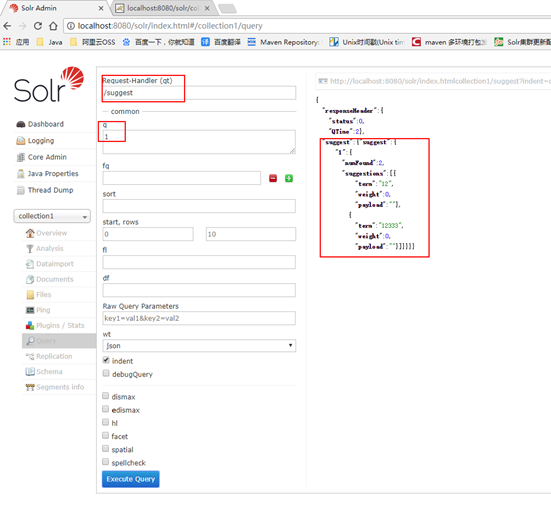Image resolution: width=551 pixels, height=510 pixels.
Task: Close the localhost:8080/solr tab
Action: pyautogui.click(x=207, y=8)
